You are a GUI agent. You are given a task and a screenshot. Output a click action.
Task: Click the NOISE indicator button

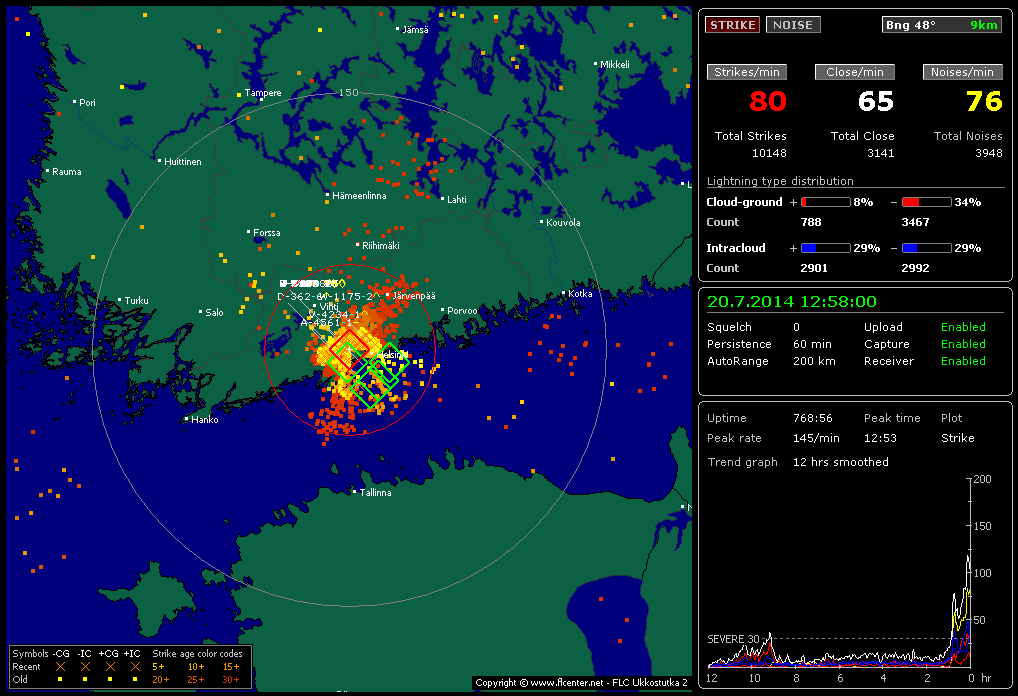[793, 25]
